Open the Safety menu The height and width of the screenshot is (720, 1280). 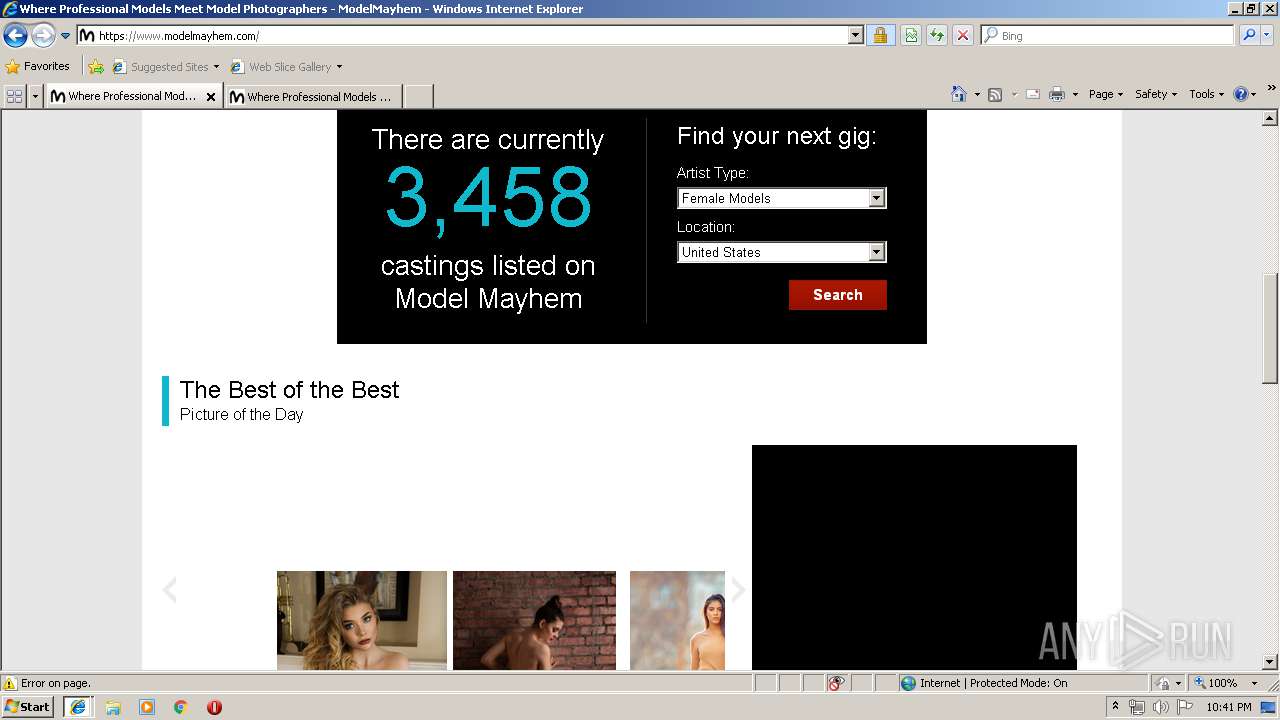(x=1156, y=94)
